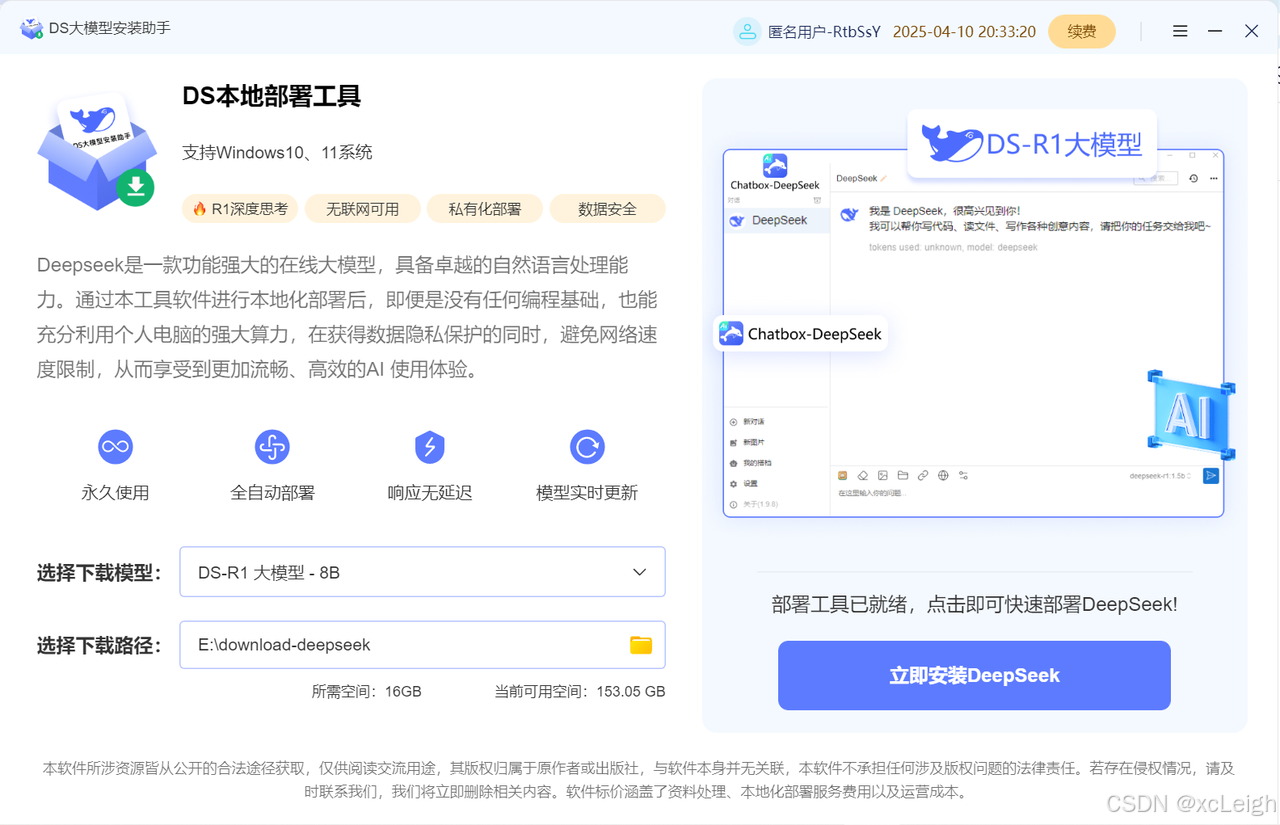Image resolution: width=1280 pixels, height=825 pixels.
Task: Click the 匿名用户-RtbSsY username
Action: [824, 32]
